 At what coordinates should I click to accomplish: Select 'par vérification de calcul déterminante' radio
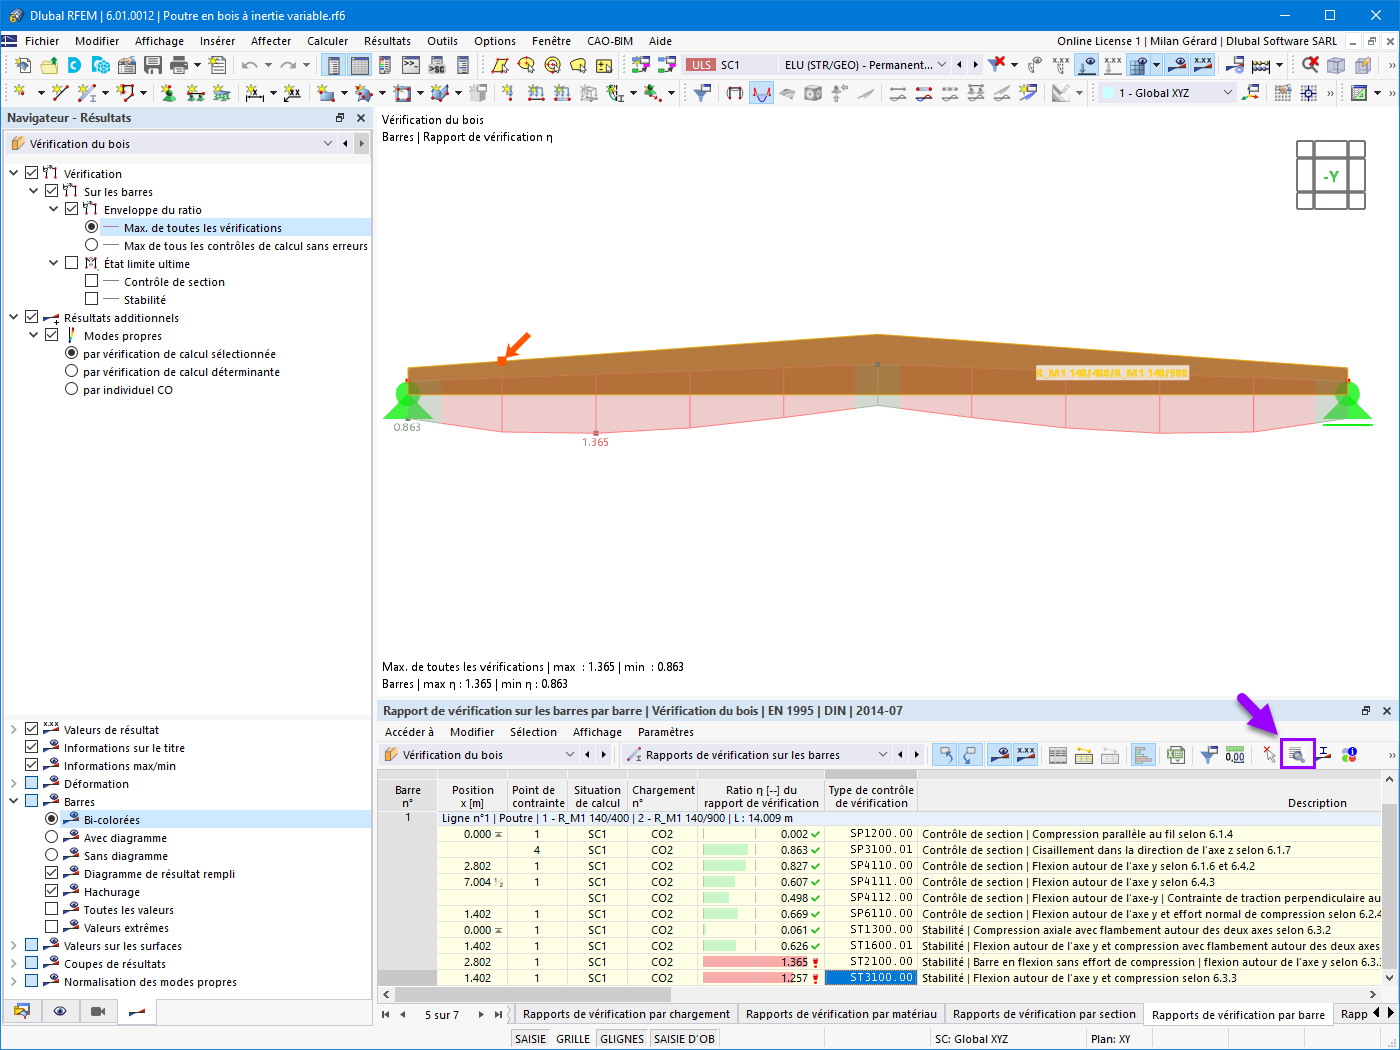71,371
